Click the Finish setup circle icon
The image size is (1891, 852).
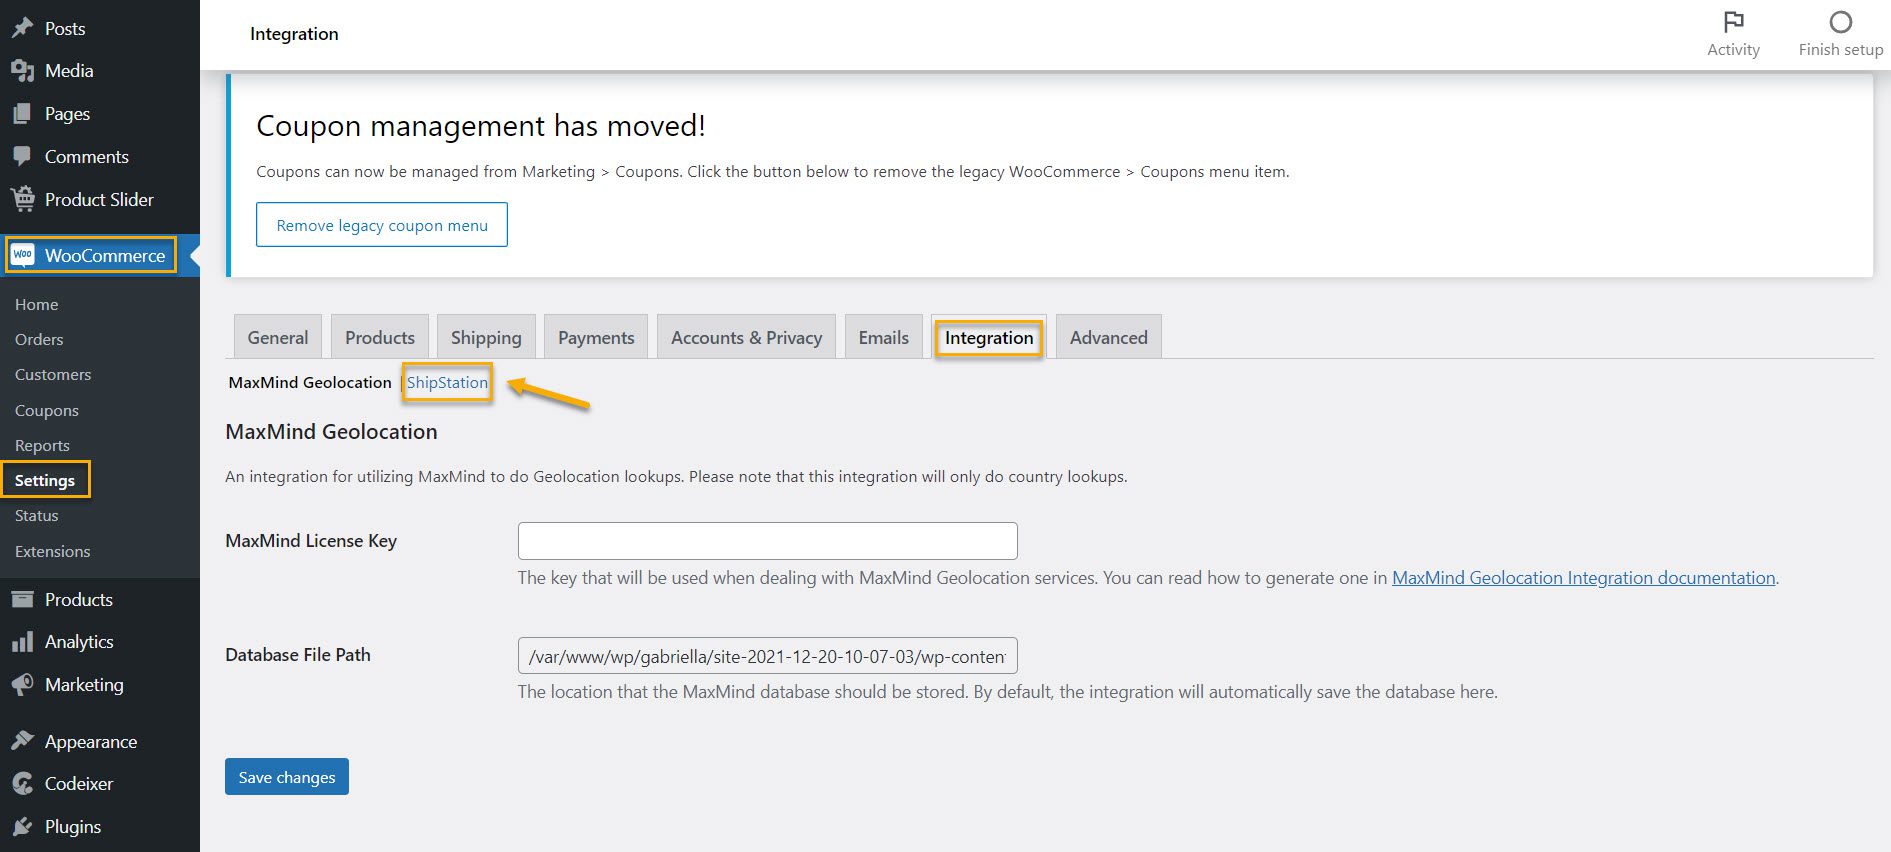[1840, 22]
